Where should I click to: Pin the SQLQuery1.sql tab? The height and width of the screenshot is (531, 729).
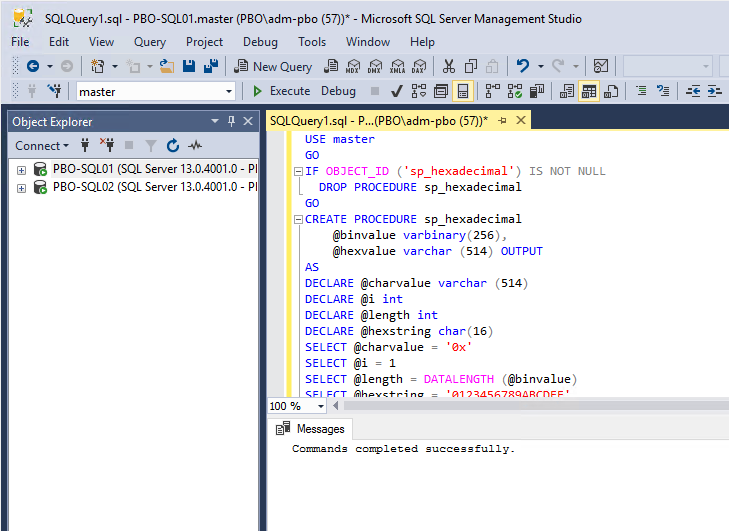[x=502, y=121]
